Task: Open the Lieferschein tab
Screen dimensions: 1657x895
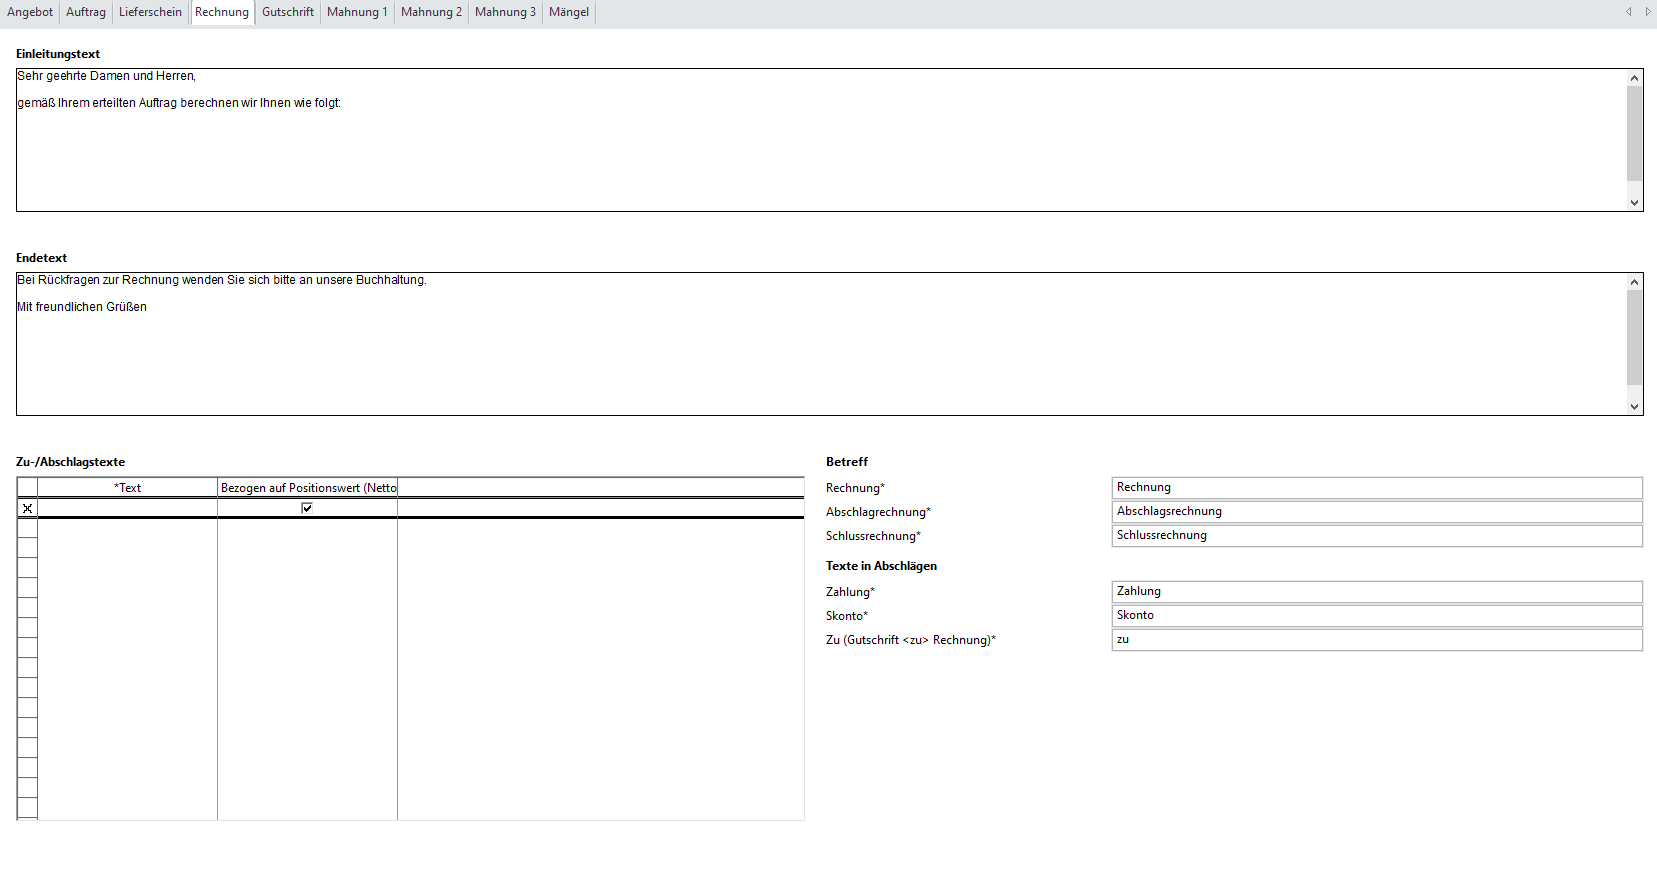Action: tap(150, 12)
